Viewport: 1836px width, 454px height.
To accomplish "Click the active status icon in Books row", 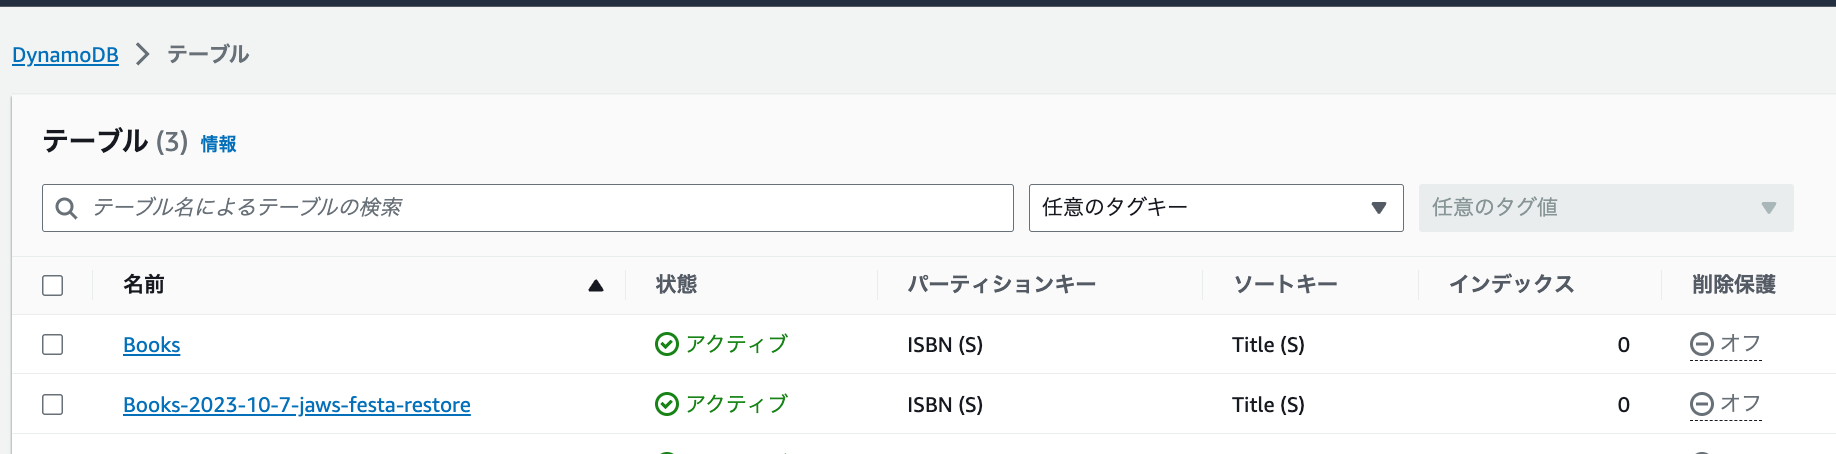I will tap(666, 344).
